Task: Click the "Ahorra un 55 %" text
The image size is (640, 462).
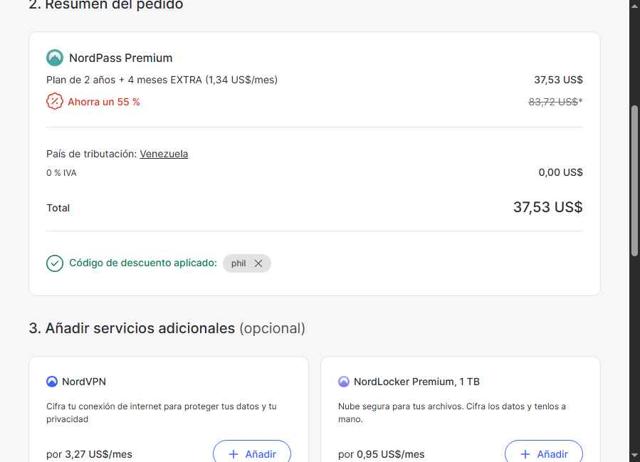Action: [x=104, y=102]
